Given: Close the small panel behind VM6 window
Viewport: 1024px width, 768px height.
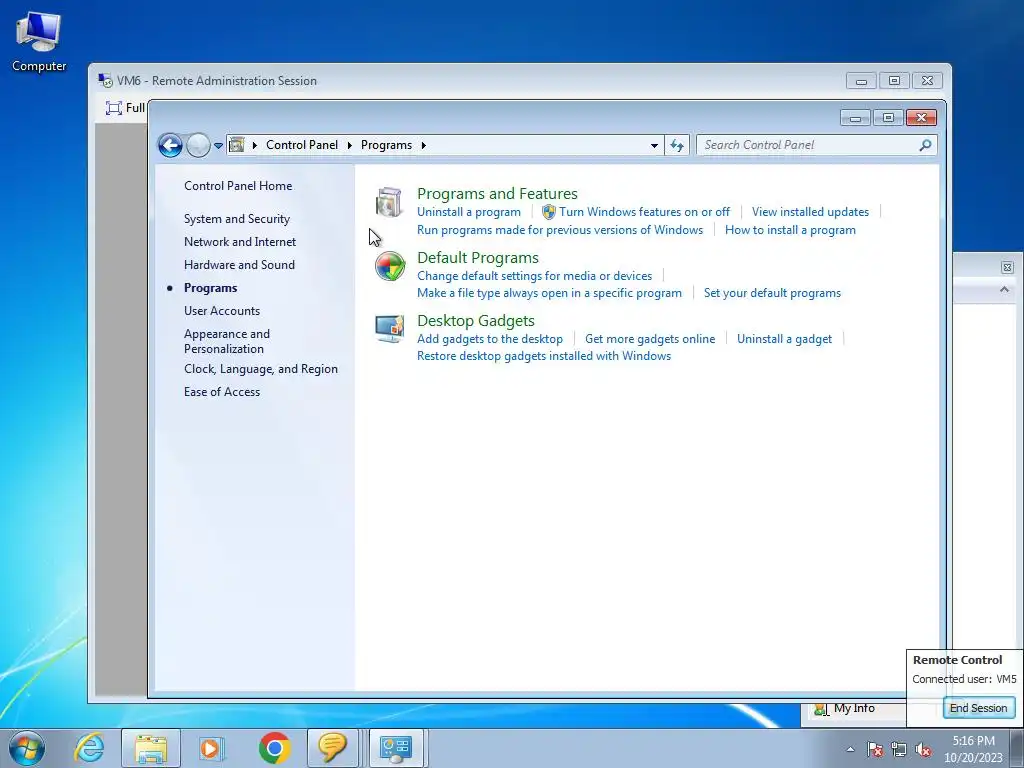Looking at the screenshot, I should pyautogui.click(x=1007, y=267).
